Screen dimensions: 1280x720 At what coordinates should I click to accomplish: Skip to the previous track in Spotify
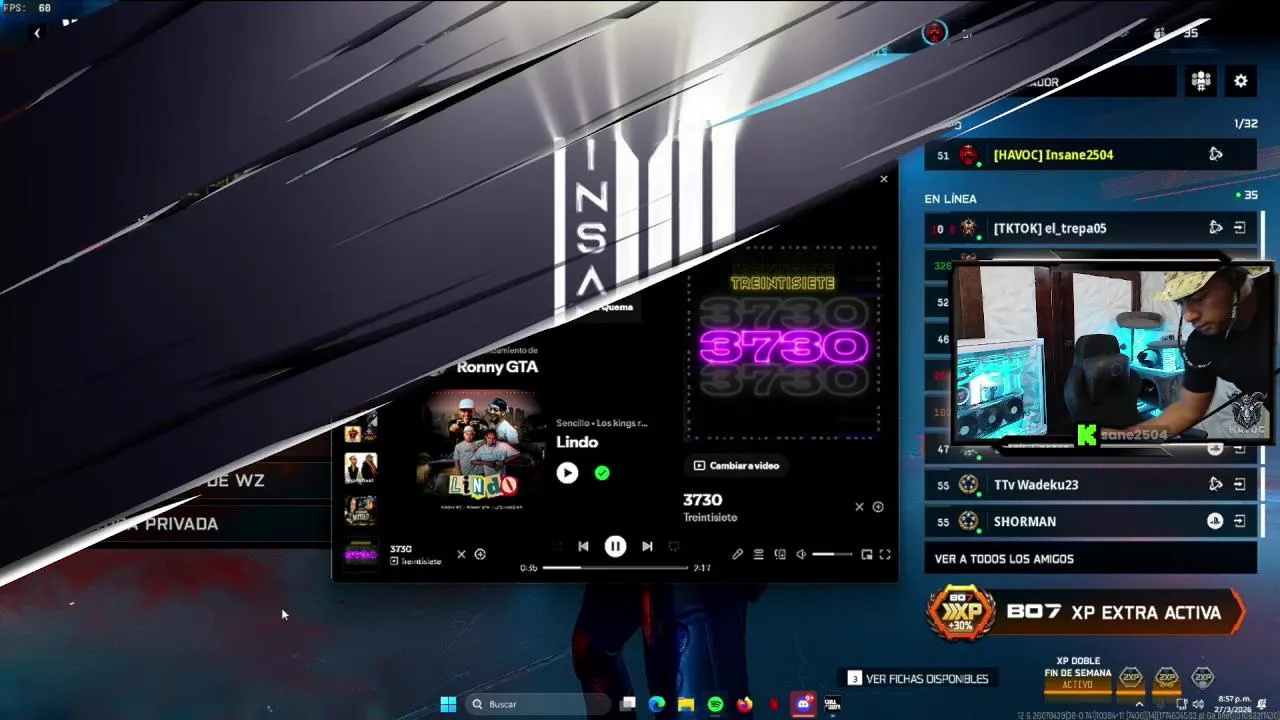pyautogui.click(x=583, y=546)
